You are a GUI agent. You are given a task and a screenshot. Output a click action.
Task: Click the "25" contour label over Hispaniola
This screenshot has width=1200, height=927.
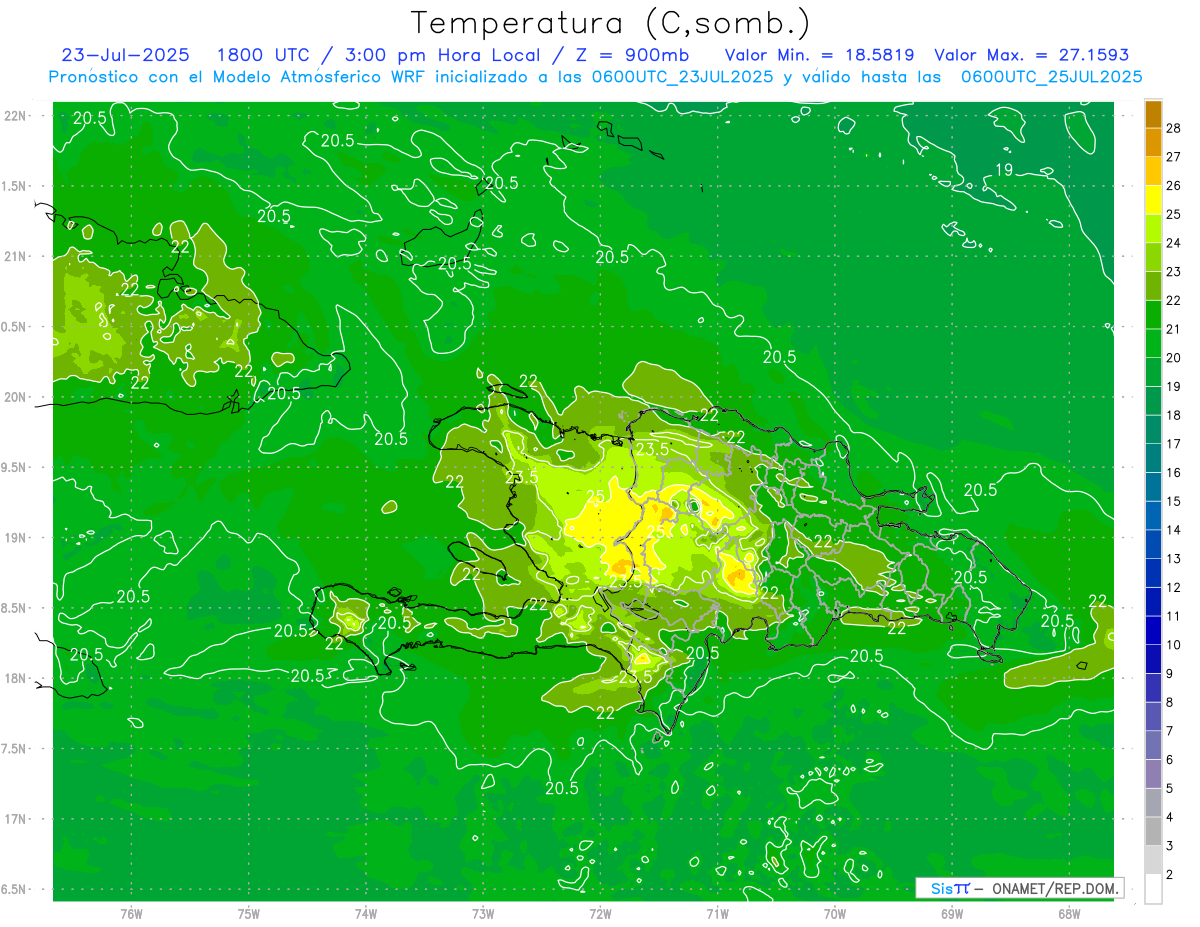(x=595, y=496)
